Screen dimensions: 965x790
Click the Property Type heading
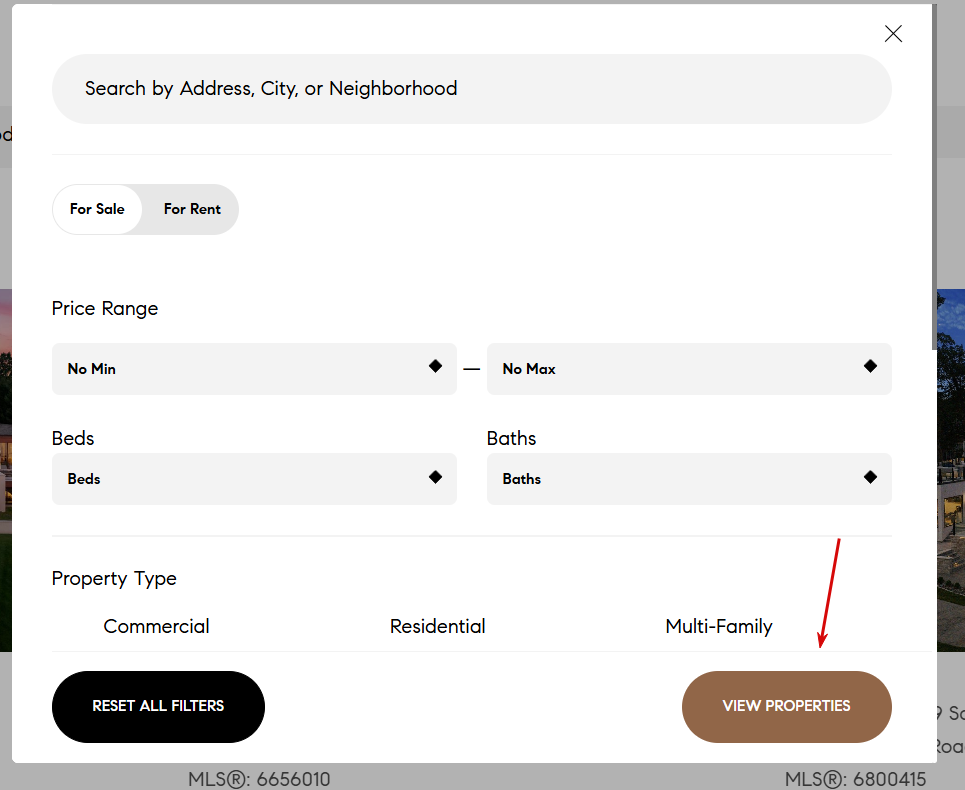114,578
